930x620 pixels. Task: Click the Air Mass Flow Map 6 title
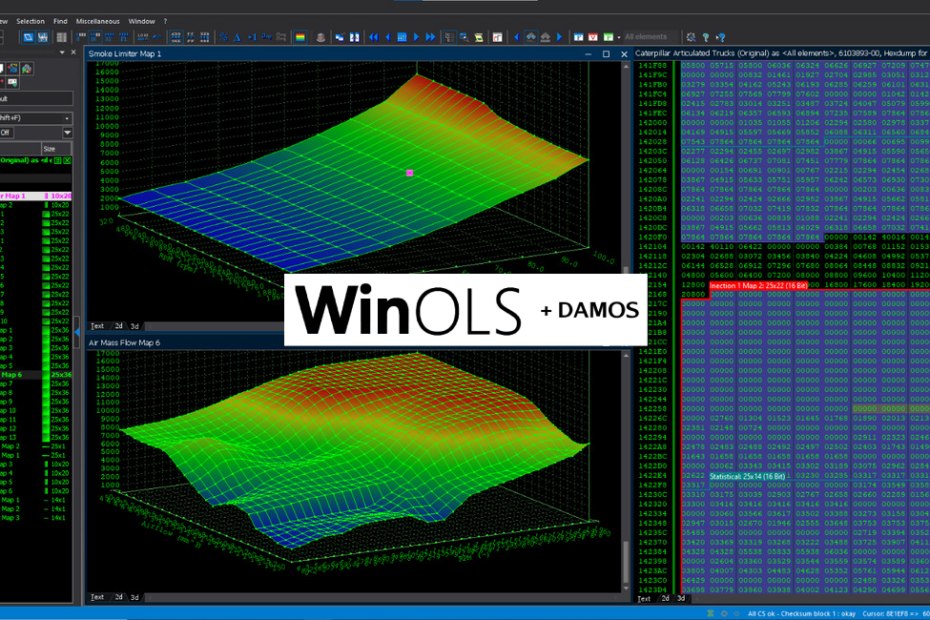pos(125,343)
